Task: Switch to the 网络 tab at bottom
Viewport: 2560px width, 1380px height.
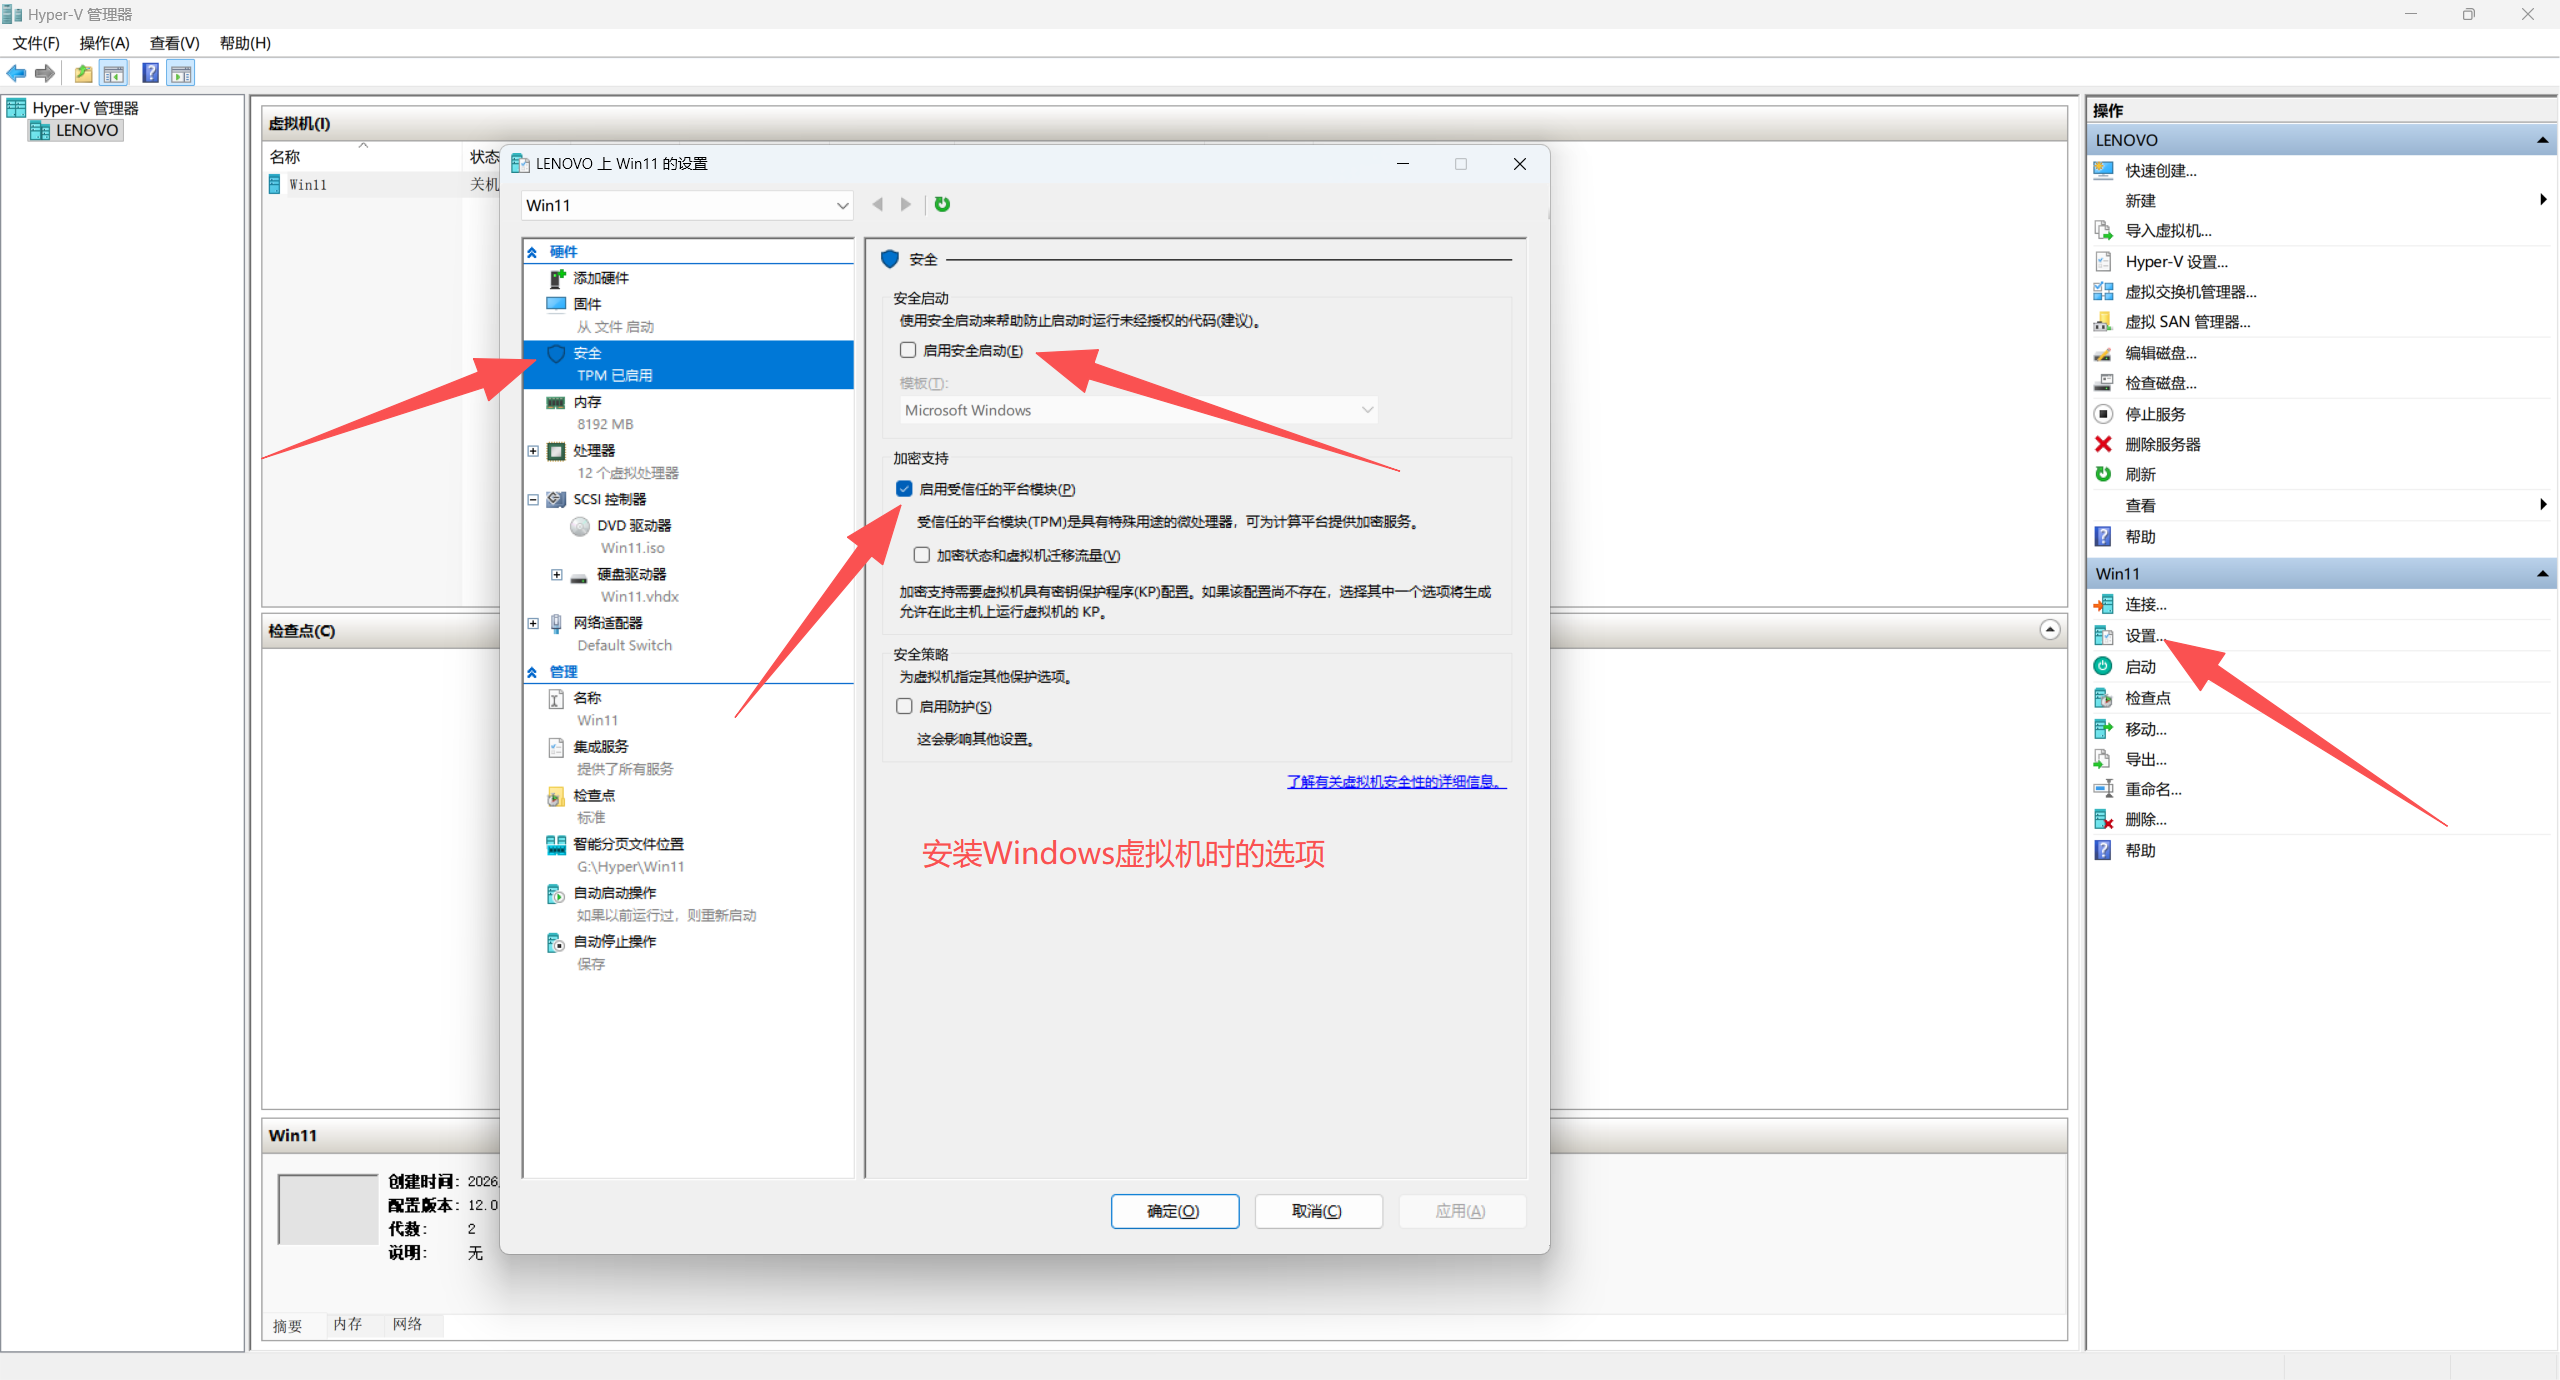Action: click(x=408, y=1324)
